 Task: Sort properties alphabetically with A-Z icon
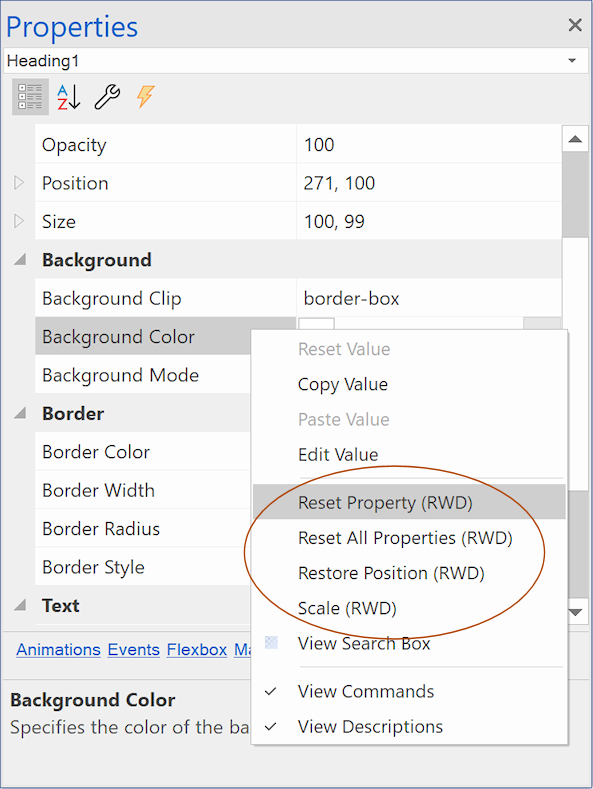[x=68, y=97]
